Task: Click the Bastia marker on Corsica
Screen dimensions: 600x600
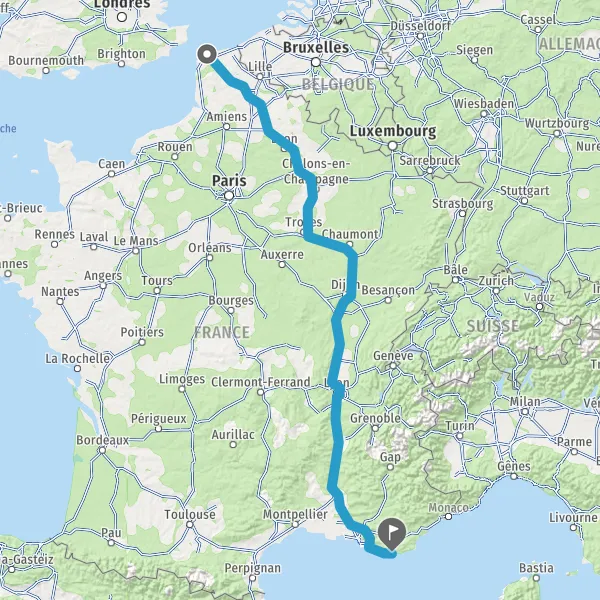Action: [537, 578]
